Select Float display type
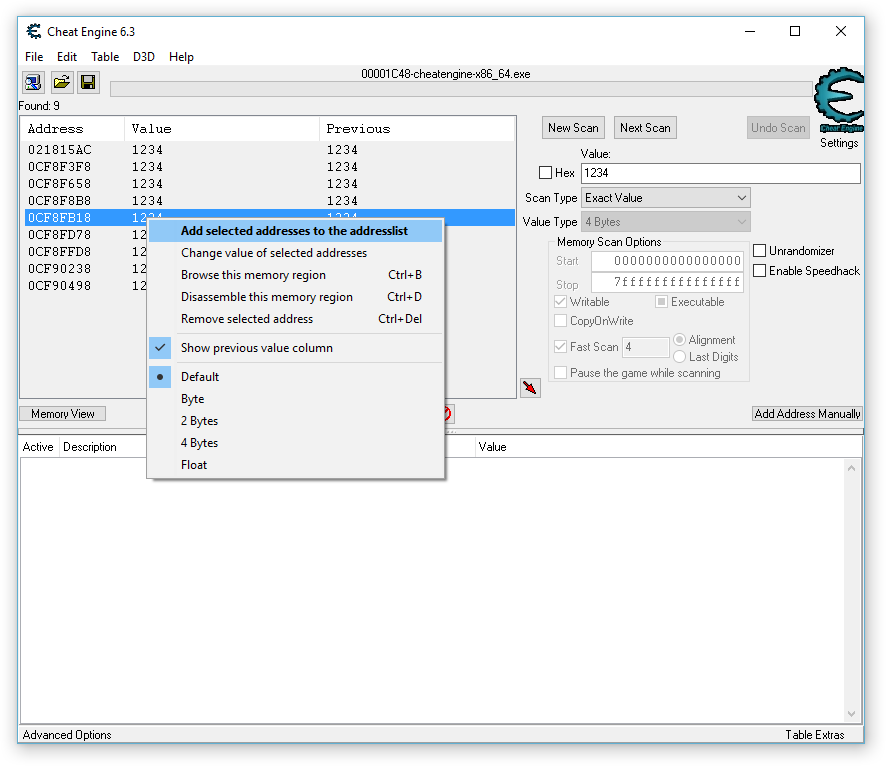The width and height of the screenshot is (886, 766). tap(295, 464)
